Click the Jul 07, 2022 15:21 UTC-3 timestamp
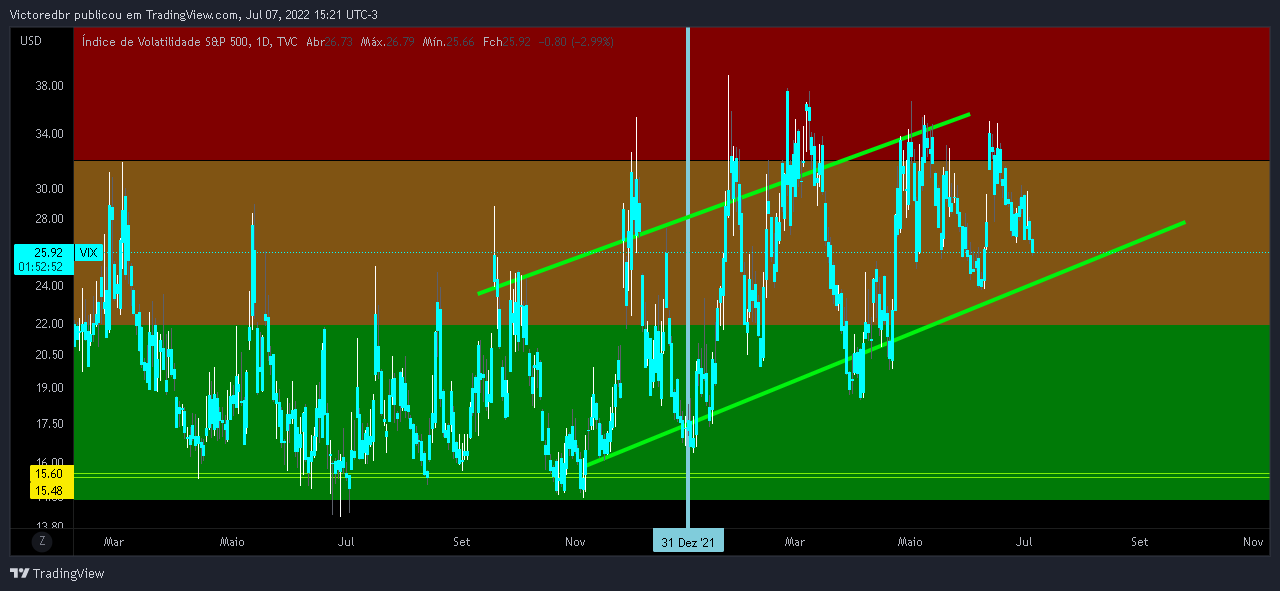The image size is (1280, 591). [x=311, y=14]
